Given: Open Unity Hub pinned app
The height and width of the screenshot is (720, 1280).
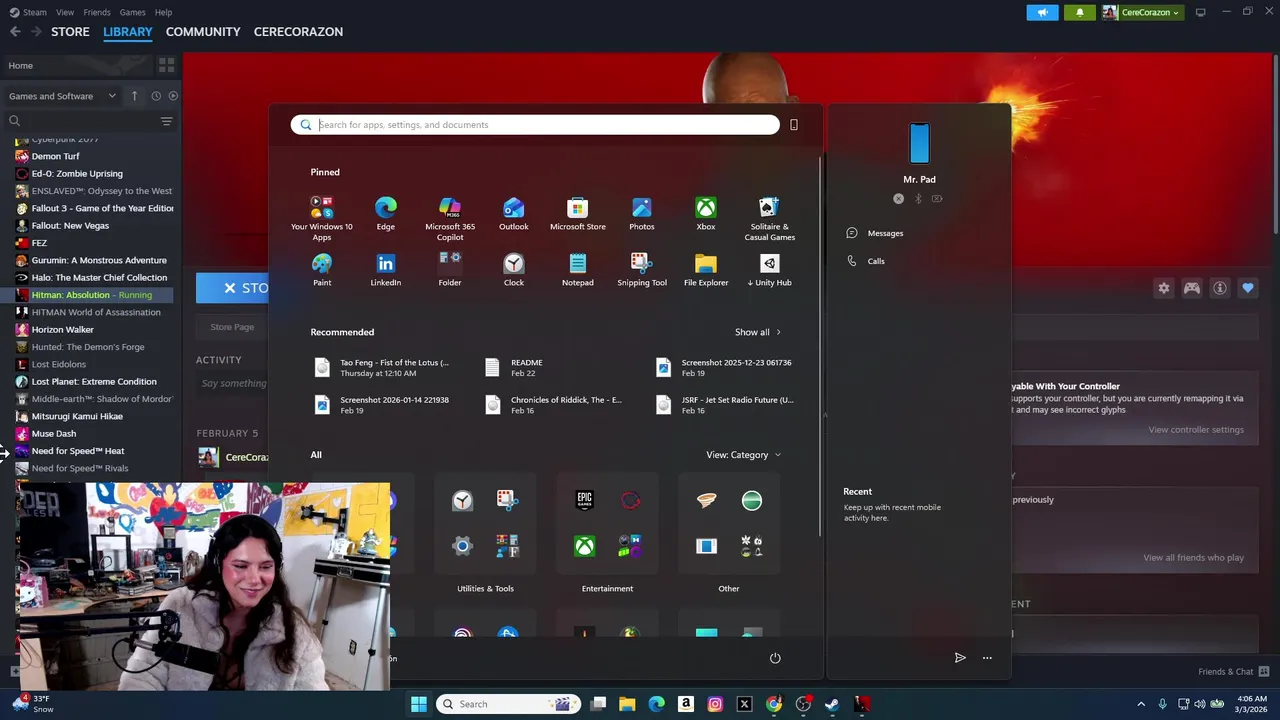Looking at the screenshot, I should point(769,270).
